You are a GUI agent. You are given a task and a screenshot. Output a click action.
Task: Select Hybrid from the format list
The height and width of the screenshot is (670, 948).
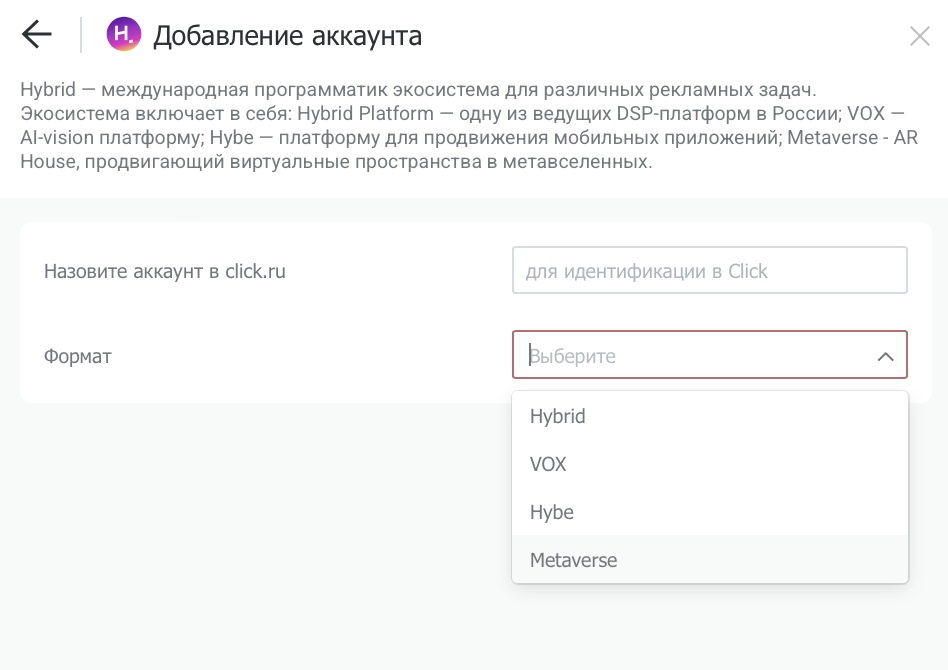click(x=710, y=416)
